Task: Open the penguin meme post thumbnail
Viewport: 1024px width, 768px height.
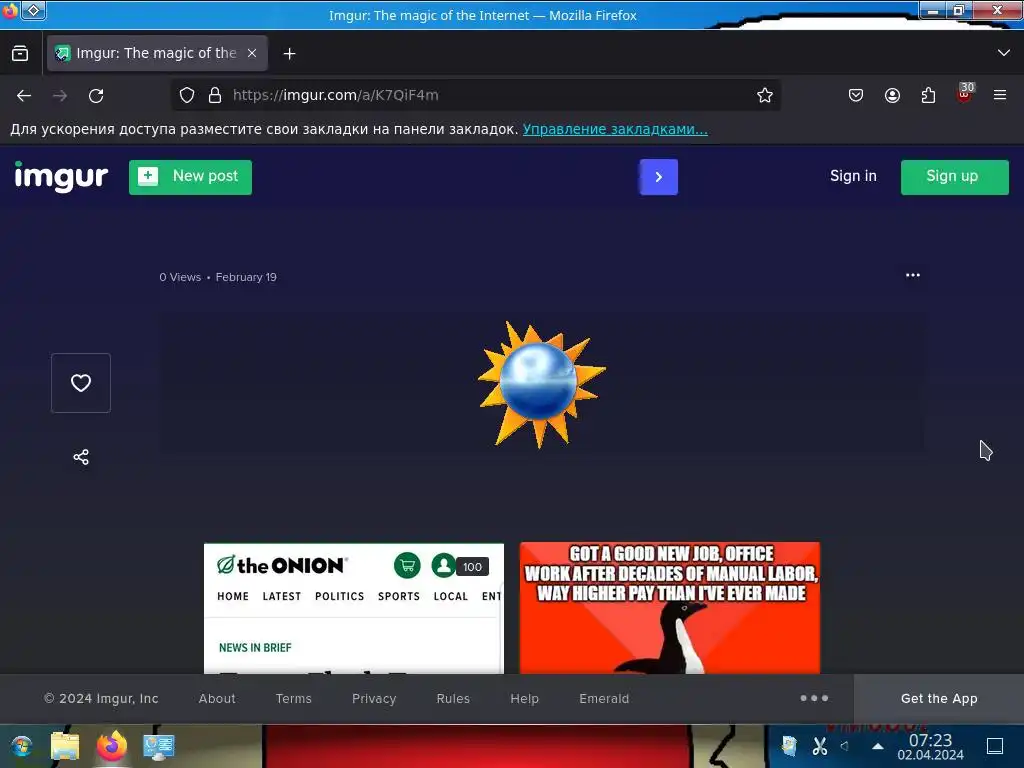Action: pos(669,607)
